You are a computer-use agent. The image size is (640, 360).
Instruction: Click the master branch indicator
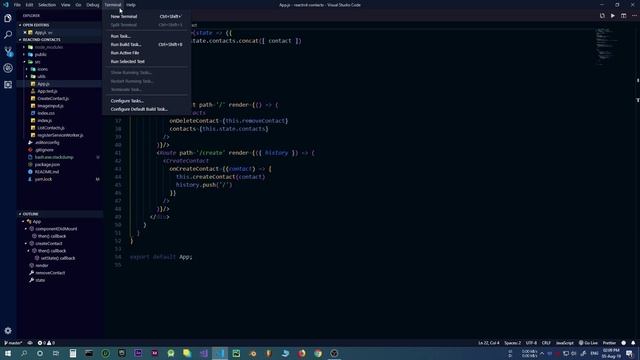pyautogui.click(x=13, y=343)
